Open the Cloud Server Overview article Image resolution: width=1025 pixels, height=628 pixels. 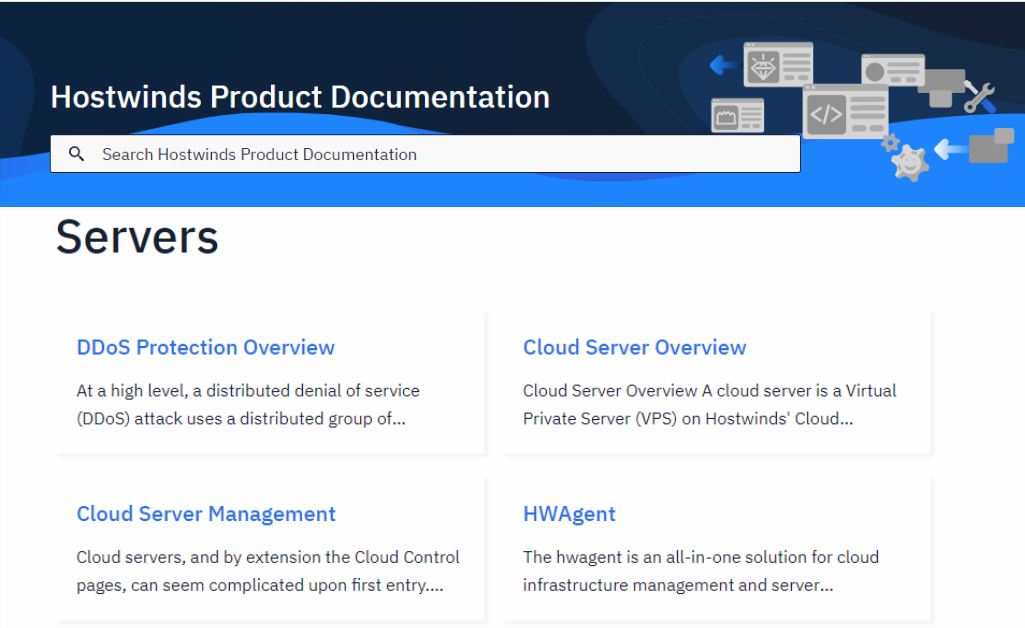(x=634, y=347)
